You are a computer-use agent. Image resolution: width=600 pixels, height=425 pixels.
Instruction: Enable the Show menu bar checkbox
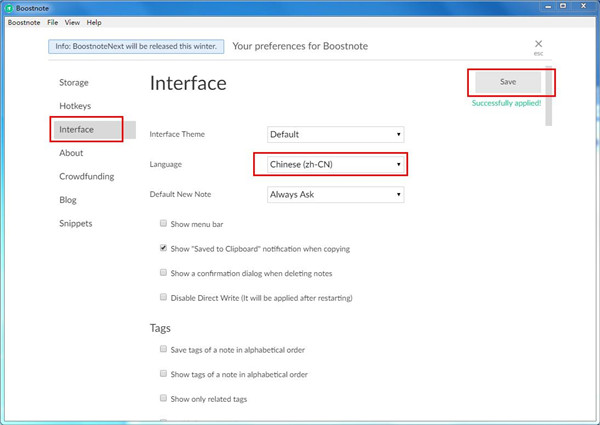[x=163, y=224]
